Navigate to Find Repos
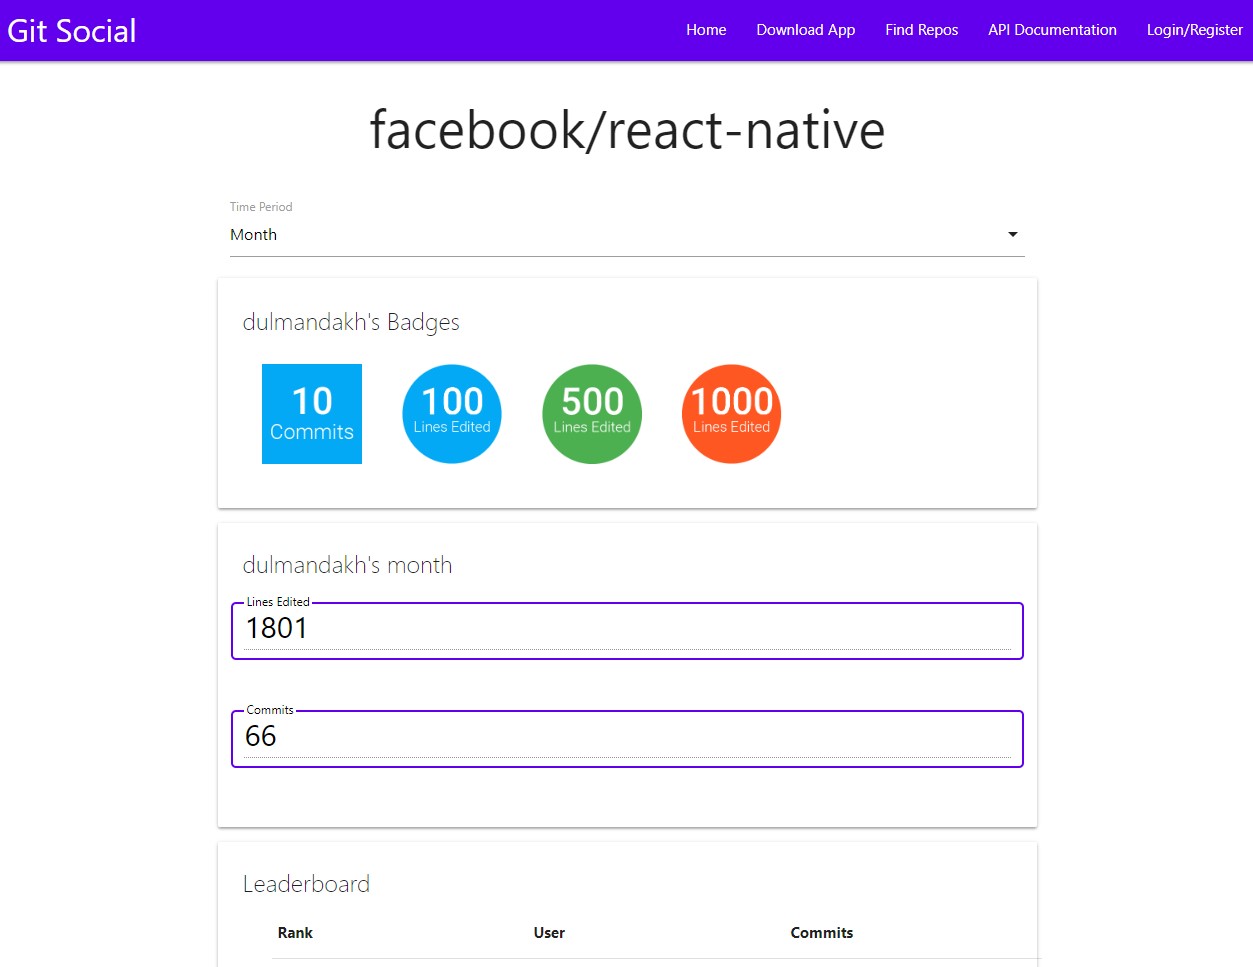The width and height of the screenshot is (1253, 967). [922, 30]
